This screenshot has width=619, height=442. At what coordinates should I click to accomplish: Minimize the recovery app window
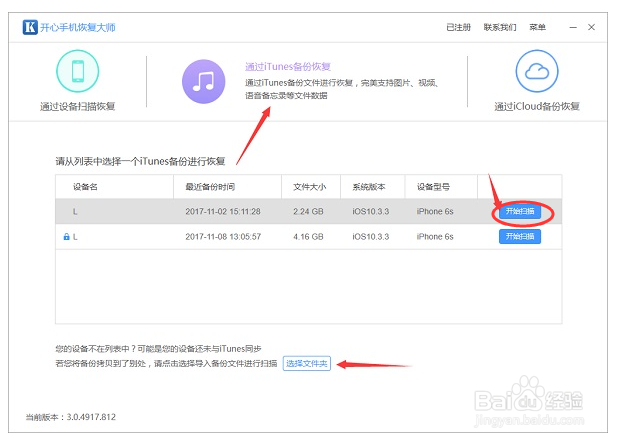click(573, 27)
